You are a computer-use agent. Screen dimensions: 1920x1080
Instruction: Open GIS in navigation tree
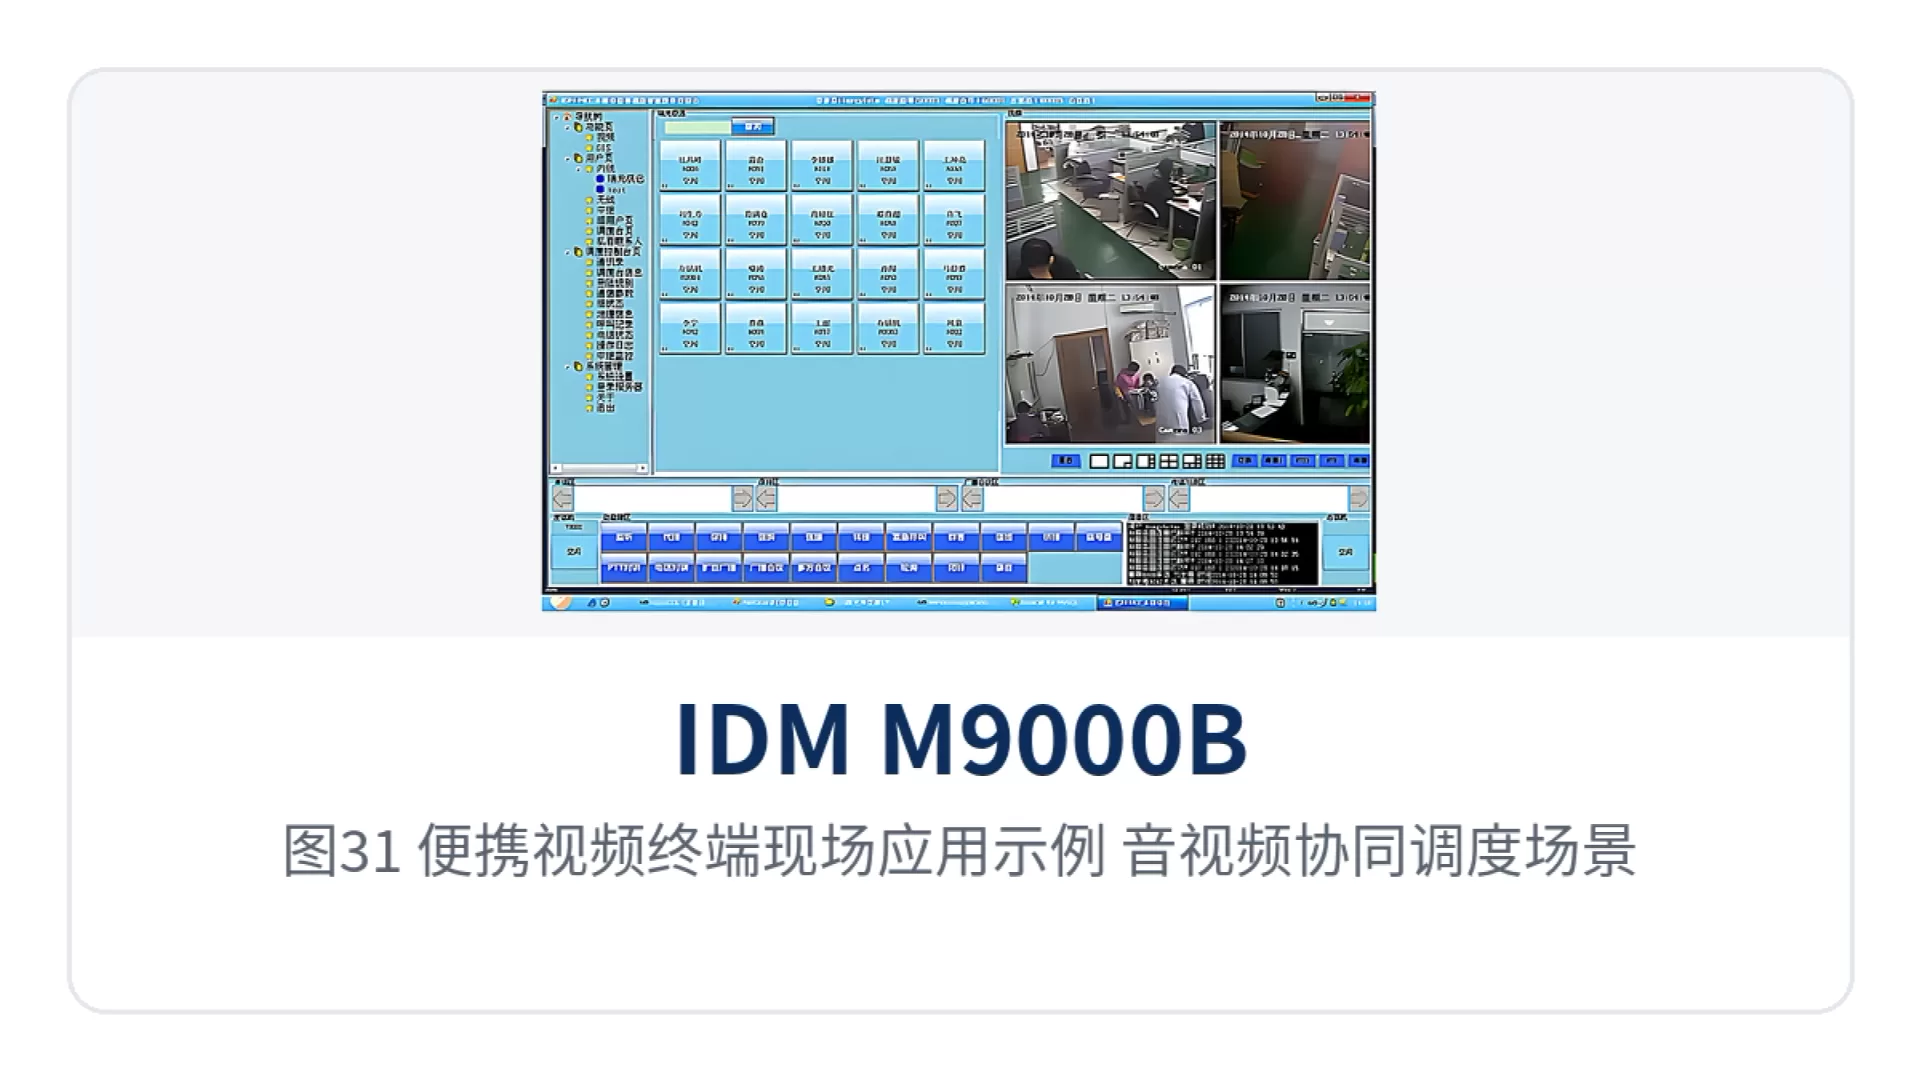(x=603, y=148)
